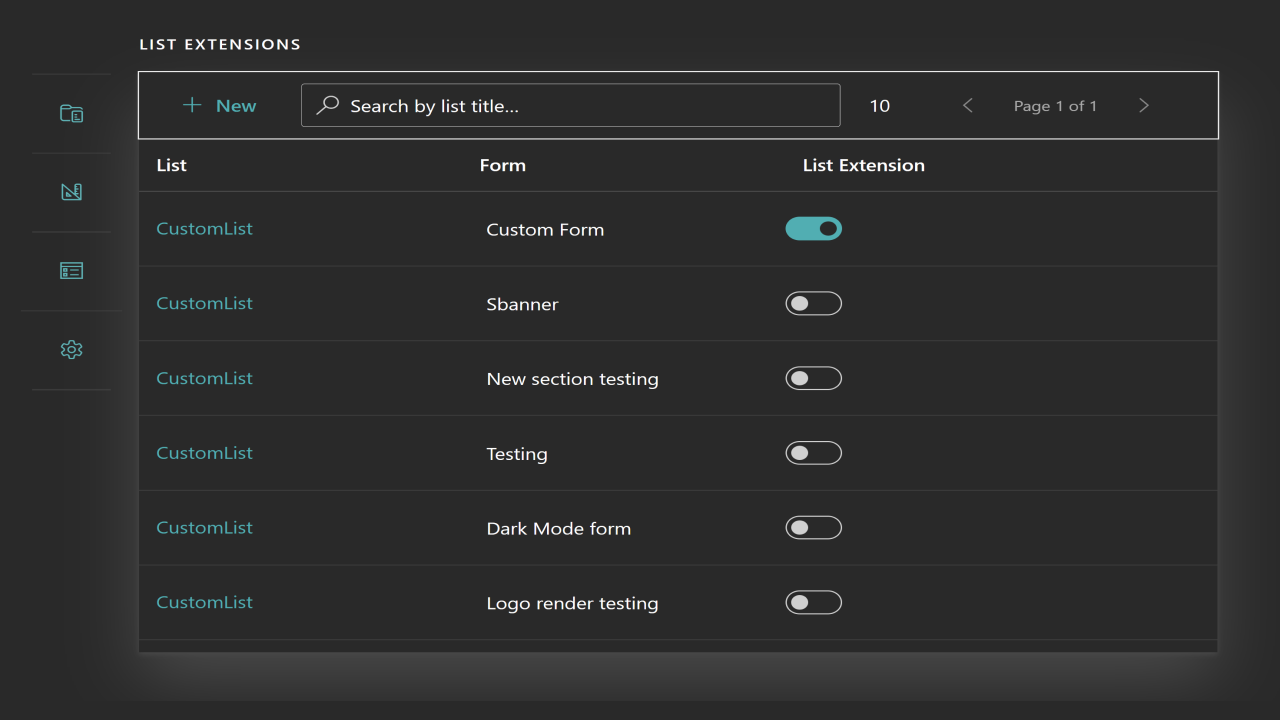Focus the Search by list title field
Image resolution: width=1280 pixels, height=720 pixels.
click(x=570, y=105)
